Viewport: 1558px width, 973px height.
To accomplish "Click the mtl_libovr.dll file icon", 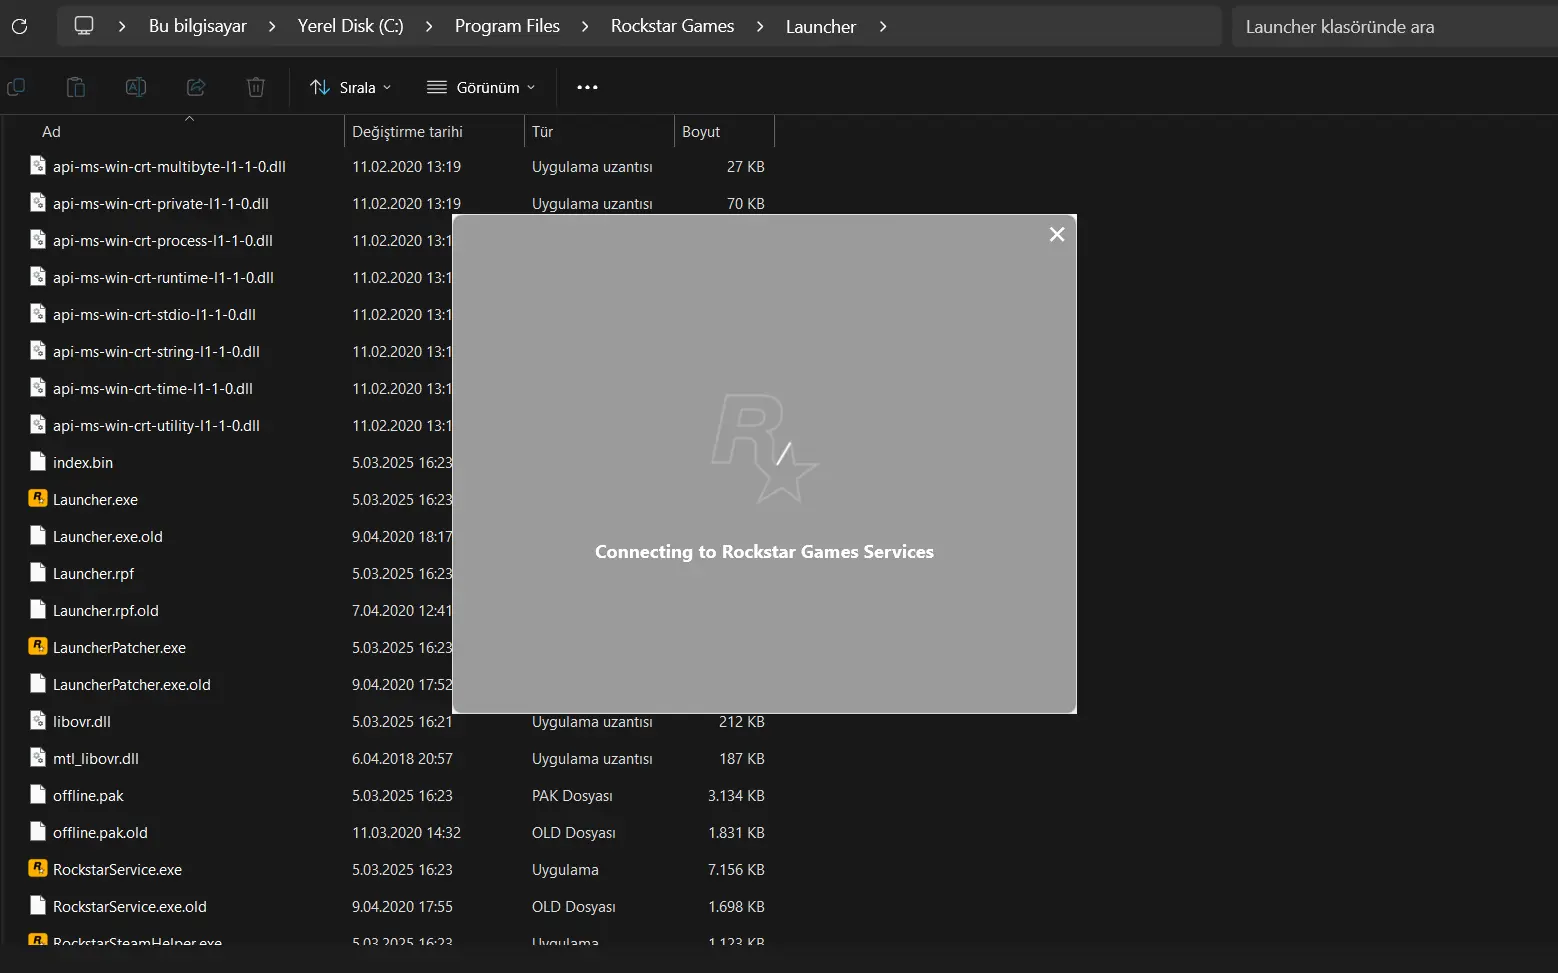I will tap(38, 758).
